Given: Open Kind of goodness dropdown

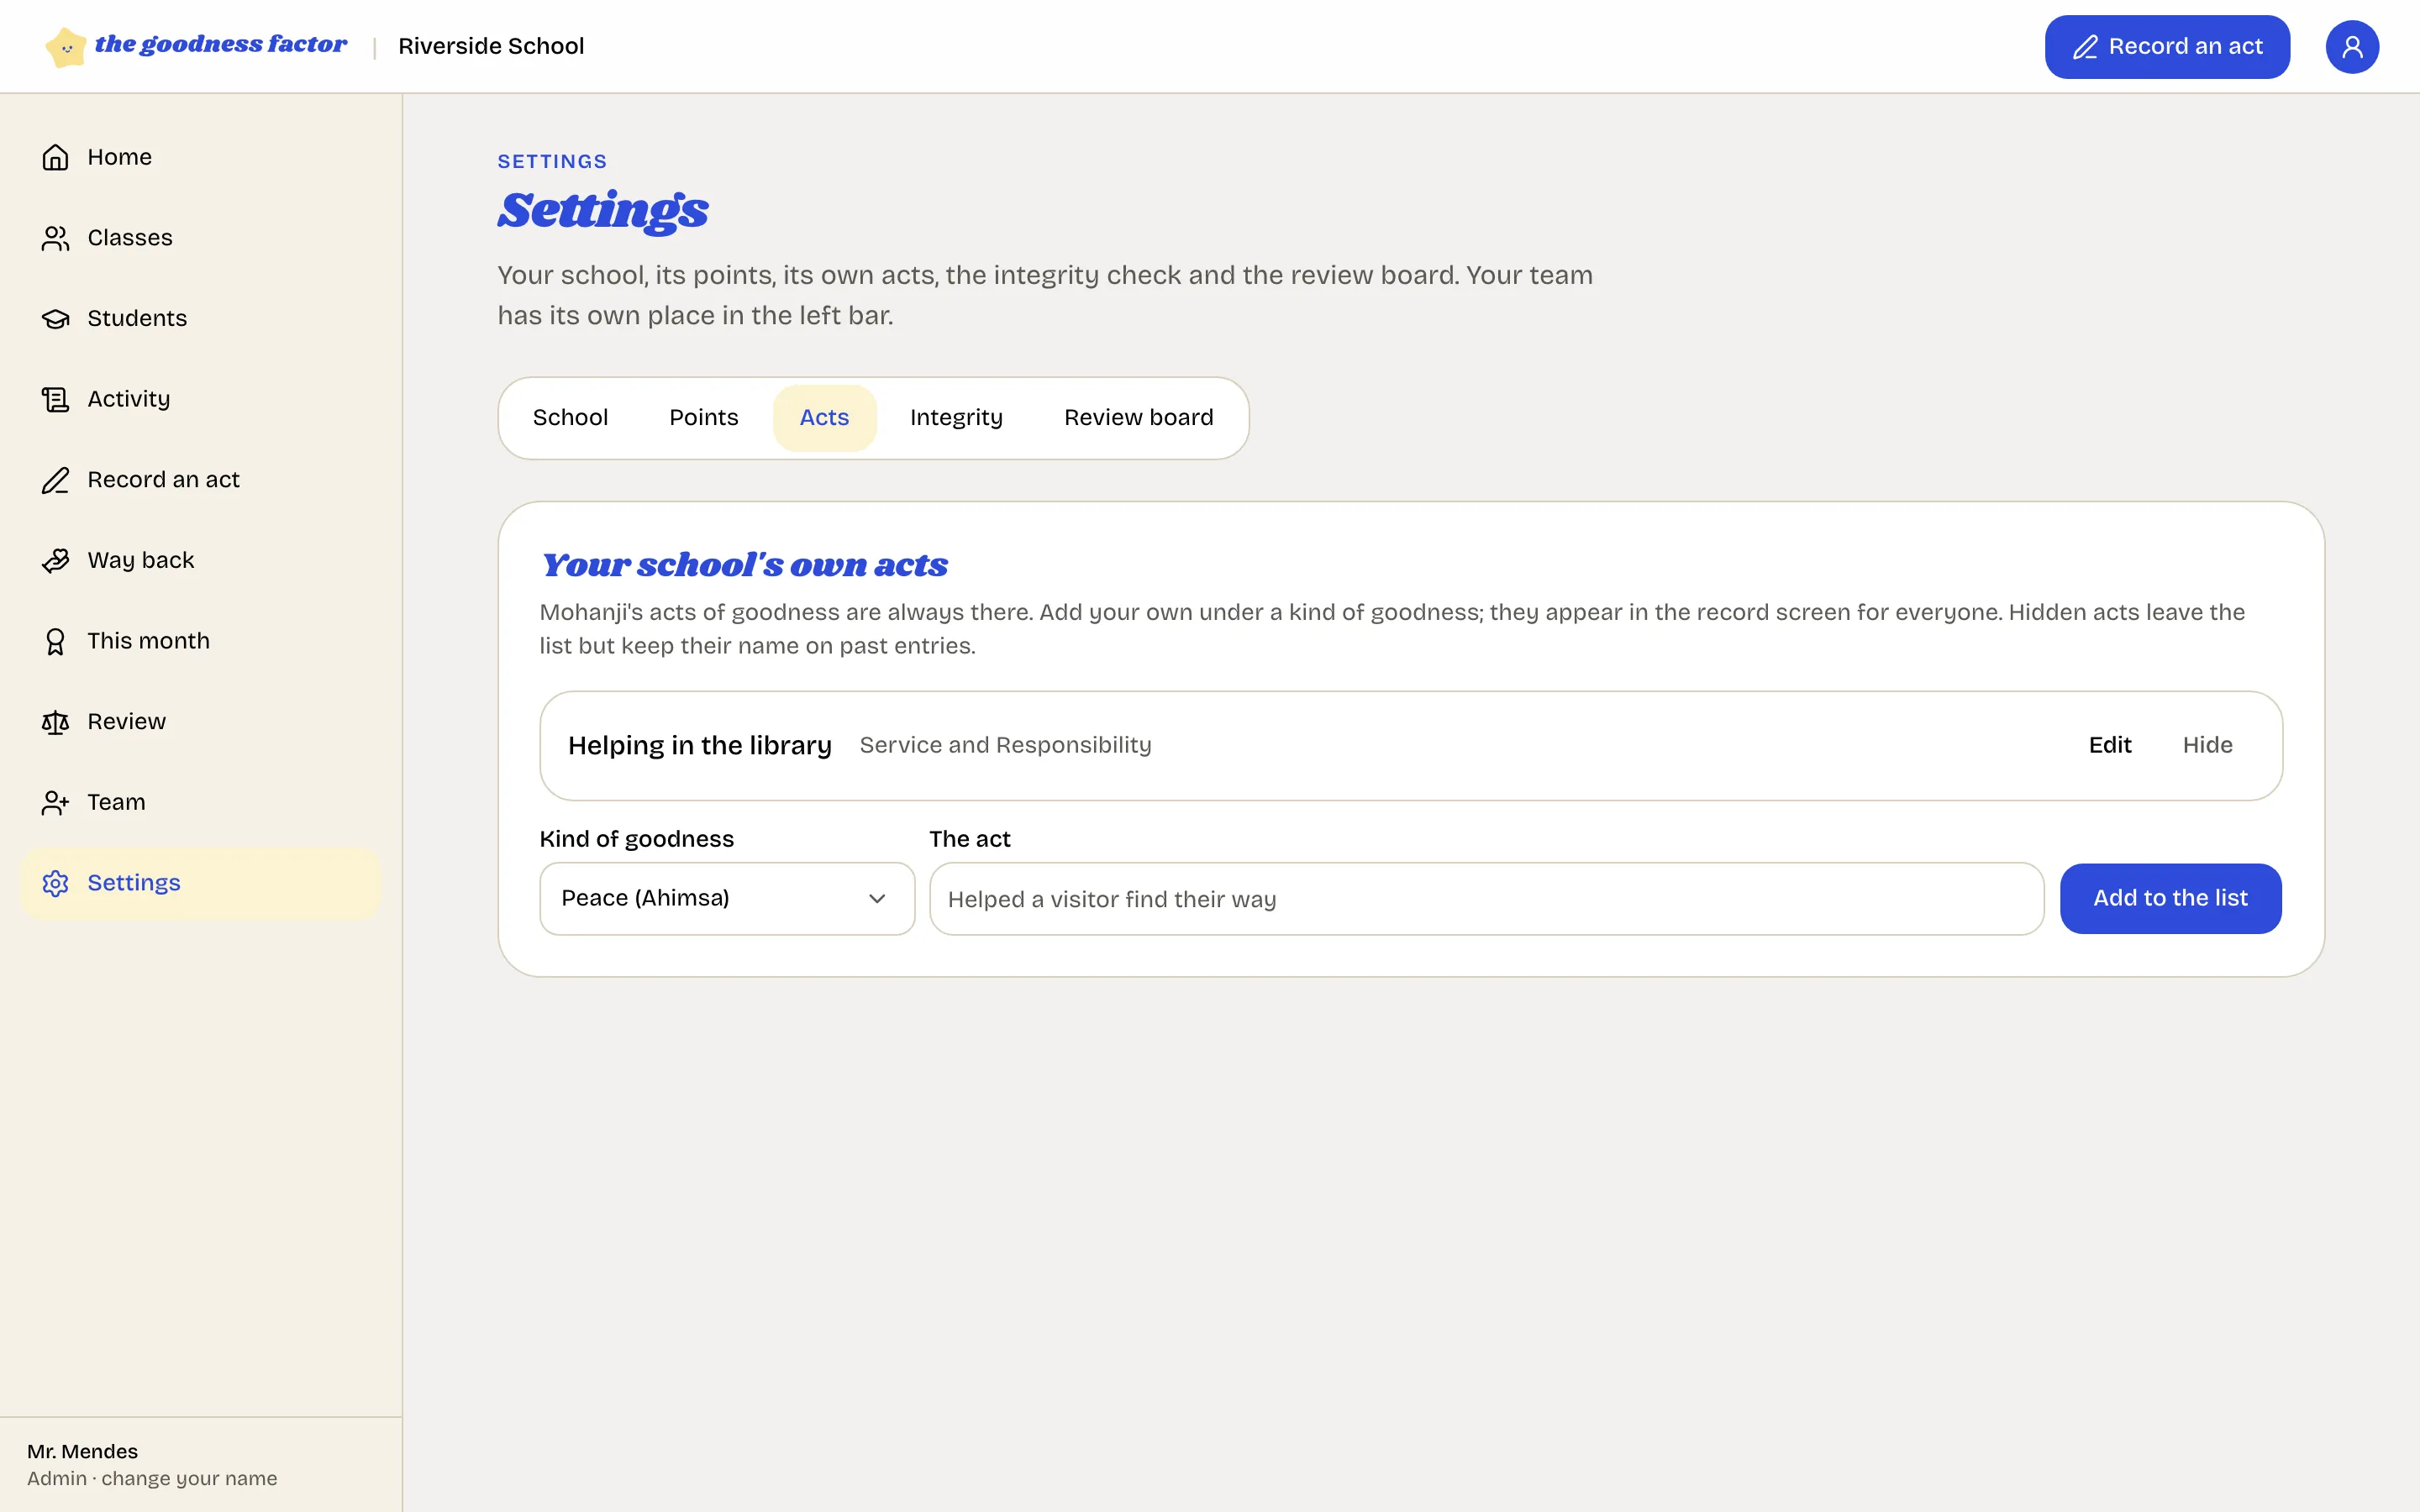Looking at the screenshot, I should tap(727, 899).
